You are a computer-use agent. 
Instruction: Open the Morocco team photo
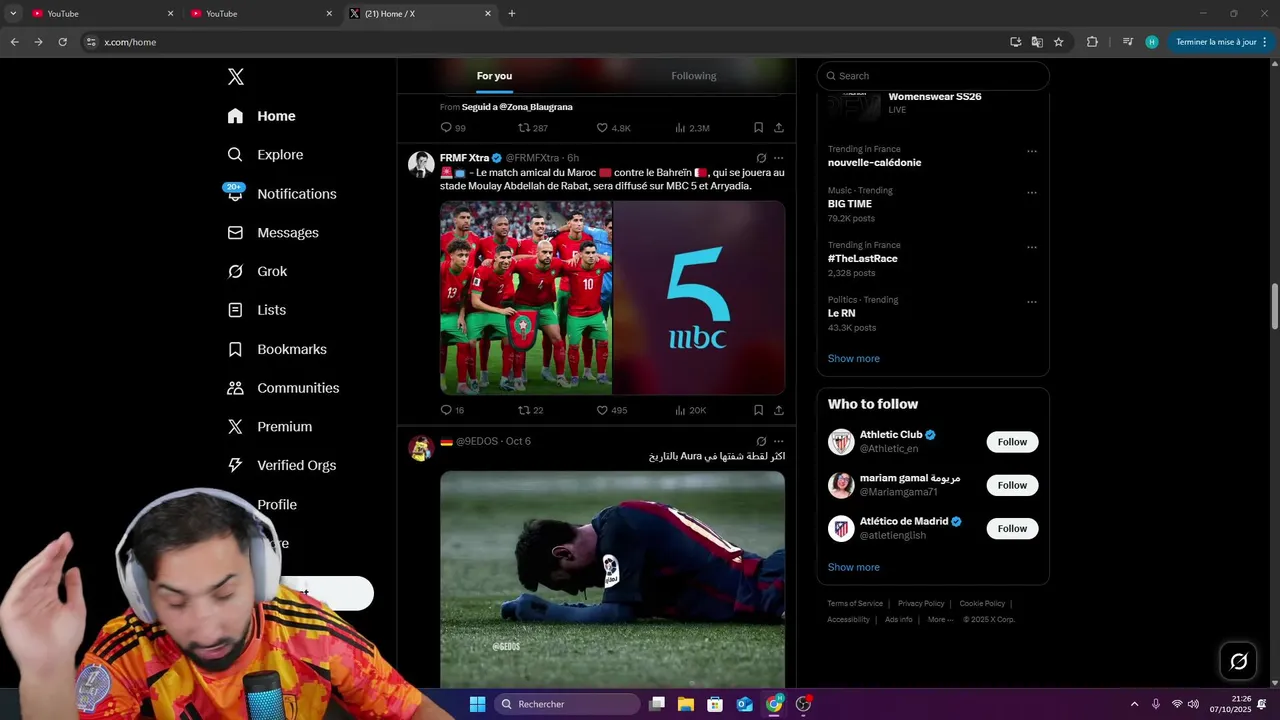(x=526, y=298)
